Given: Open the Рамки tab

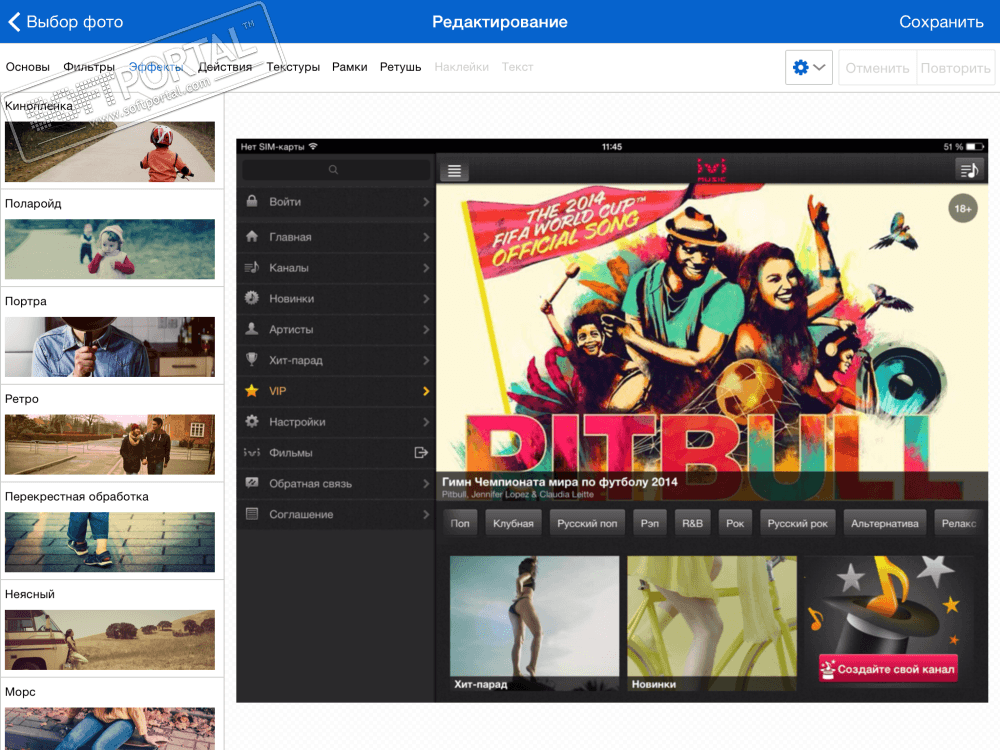Looking at the screenshot, I should (349, 67).
